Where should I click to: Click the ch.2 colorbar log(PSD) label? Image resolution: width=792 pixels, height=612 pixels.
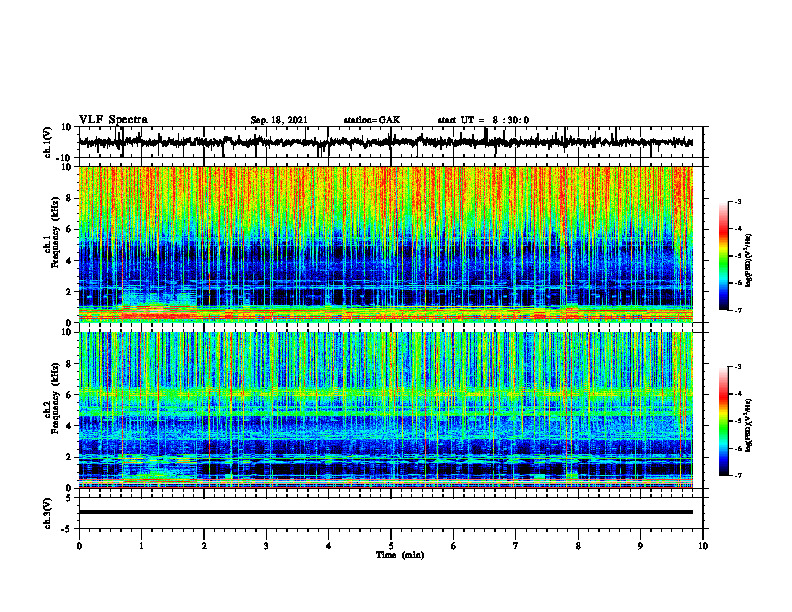pos(748,426)
